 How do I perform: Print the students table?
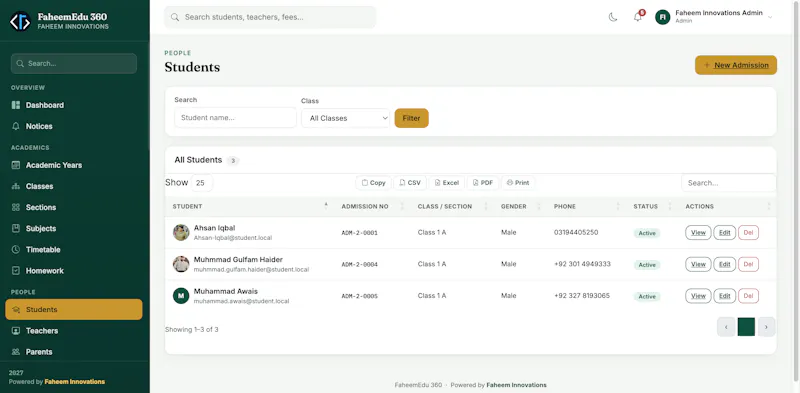point(518,183)
